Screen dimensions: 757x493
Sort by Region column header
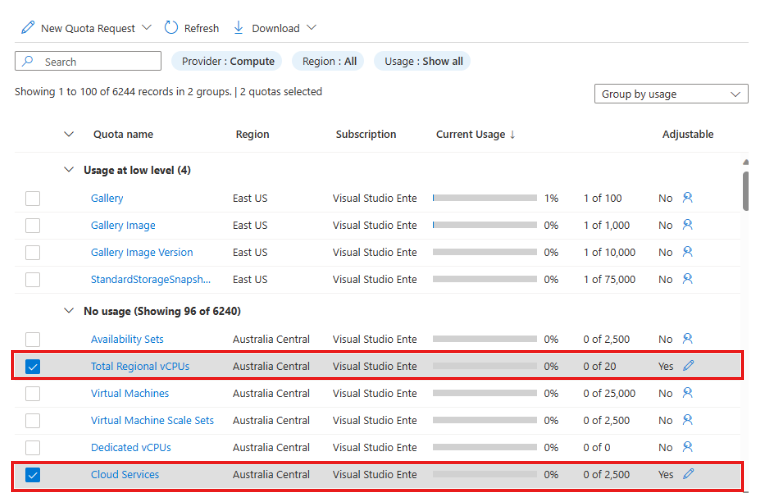[x=252, y=134]
